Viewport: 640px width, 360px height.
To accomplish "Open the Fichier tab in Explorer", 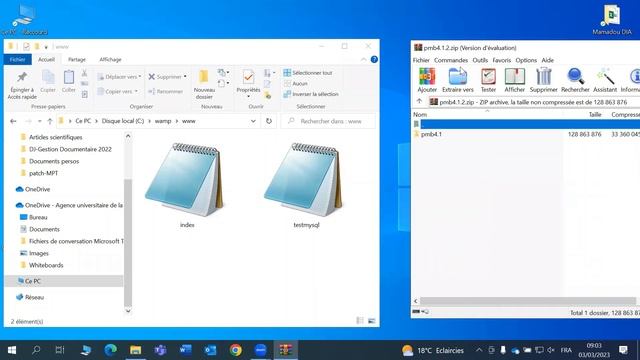I will pyautogui.click(x=18, y=60).
